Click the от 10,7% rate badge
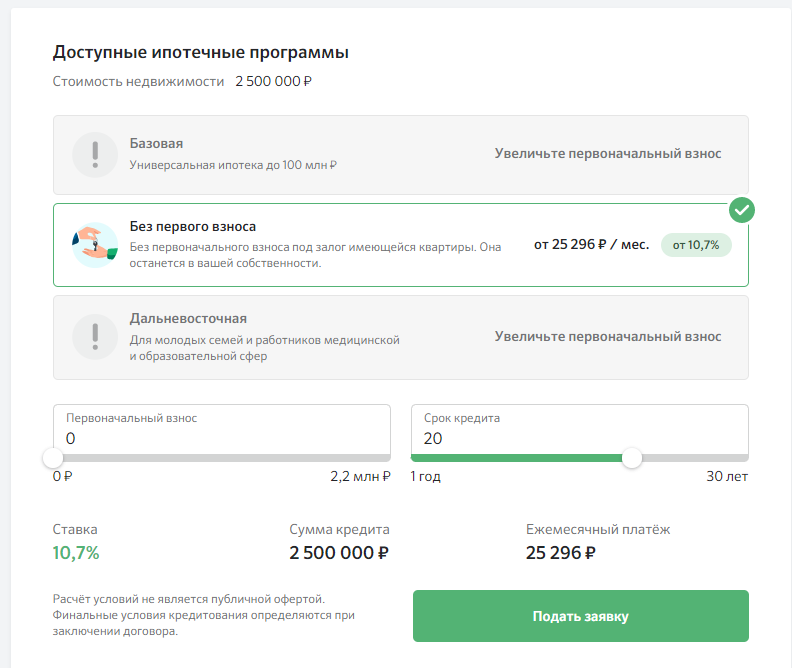Screen dimensions: 792x668 pyautogui.click(x=696, y=245)
